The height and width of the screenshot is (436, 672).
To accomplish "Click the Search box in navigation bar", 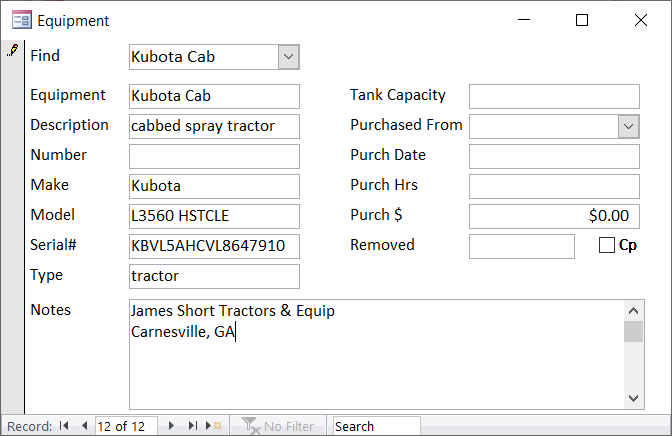I will (x=376, y=426).
